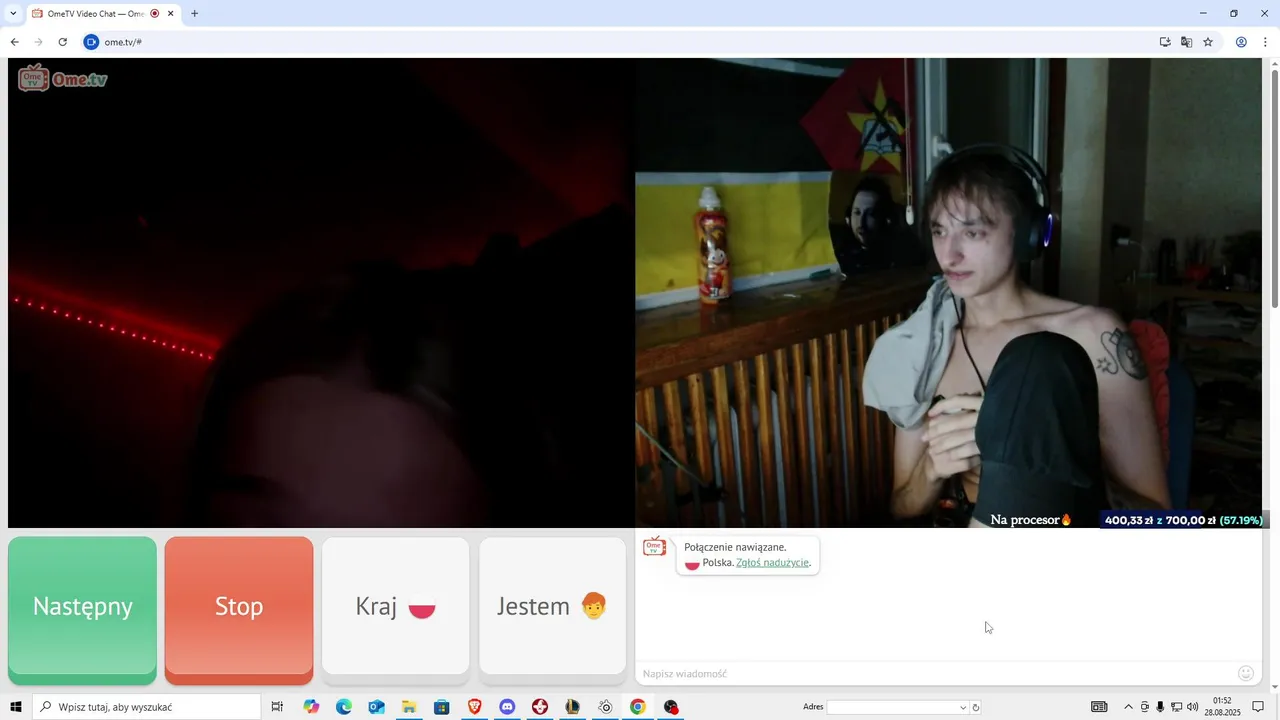Open the Chrome tab search dropdown
Screen dimensions: 1280x720
13,14
